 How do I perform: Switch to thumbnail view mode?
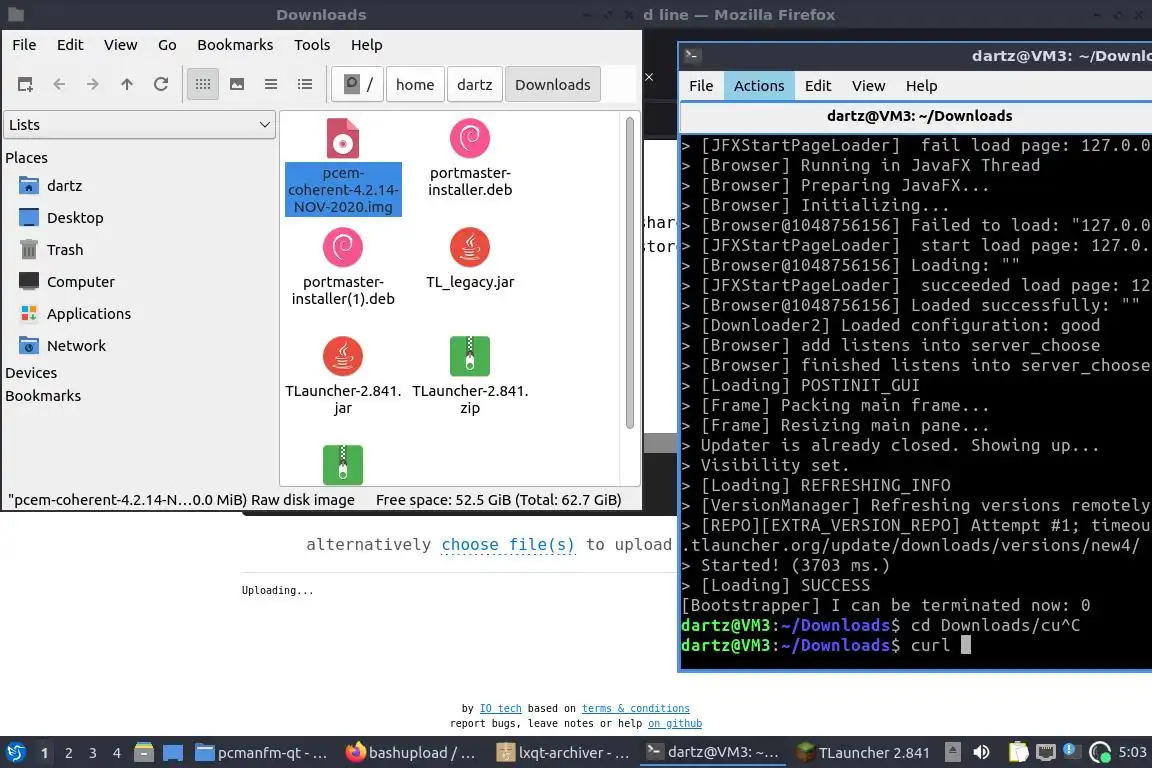237,85
